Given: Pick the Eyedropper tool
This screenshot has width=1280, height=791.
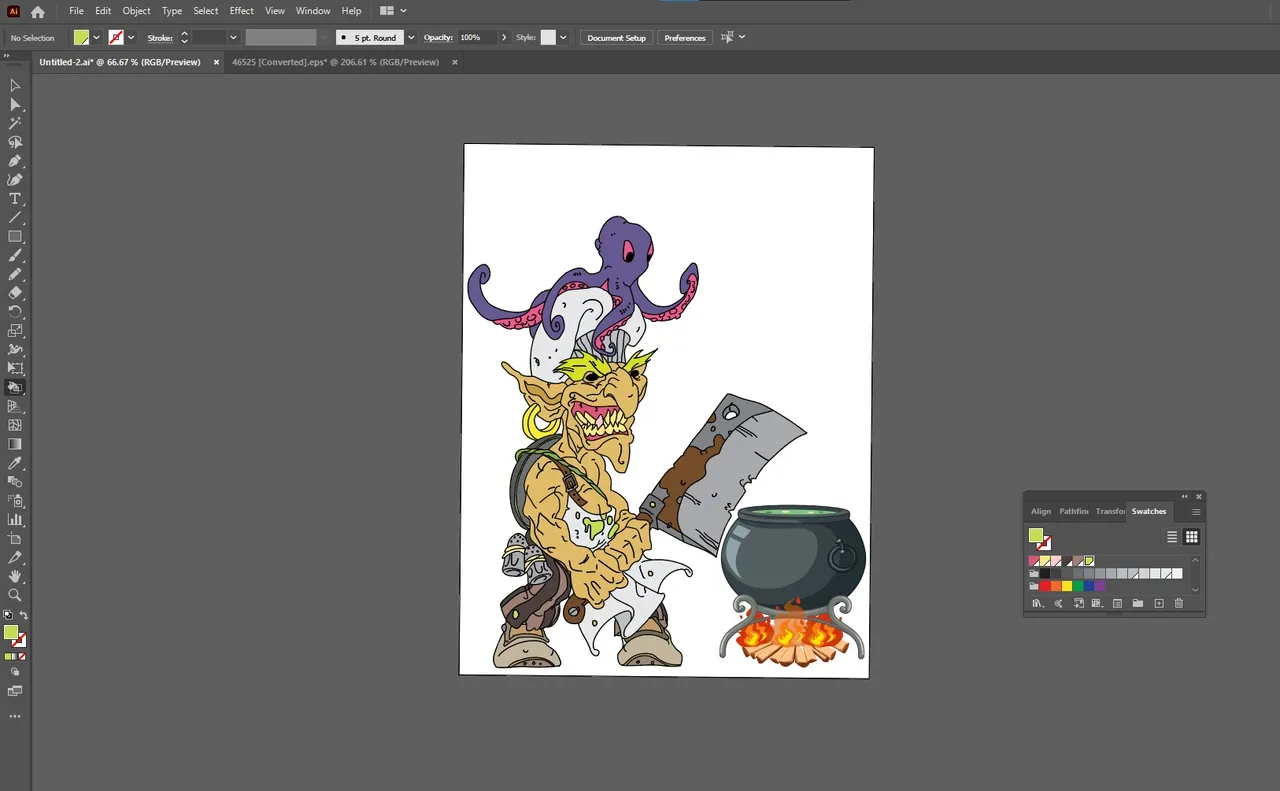Looking at the screenshot, I should [15, 463].
